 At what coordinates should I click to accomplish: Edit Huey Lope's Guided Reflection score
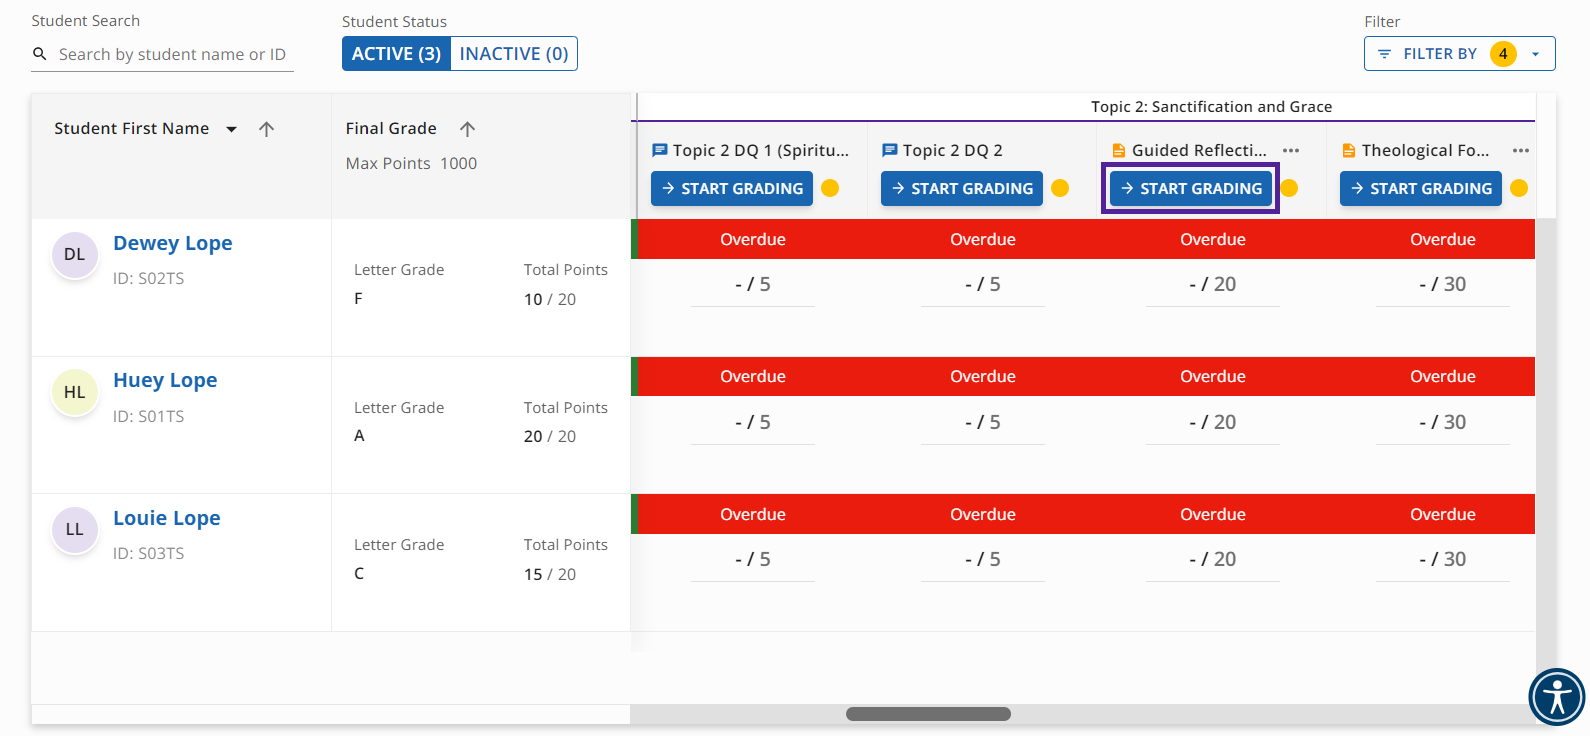pyautogui.click(x=1213, y=423)
